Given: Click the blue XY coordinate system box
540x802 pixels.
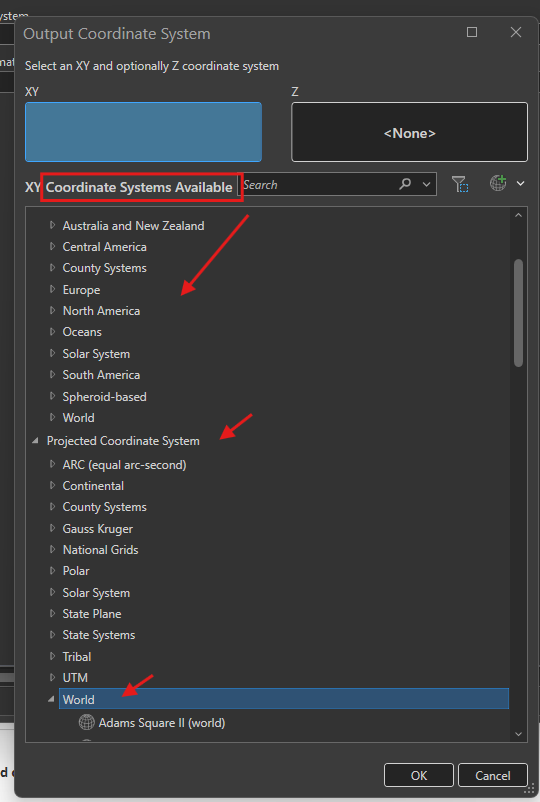Looking at the screenshot, I should click(143, 132).
